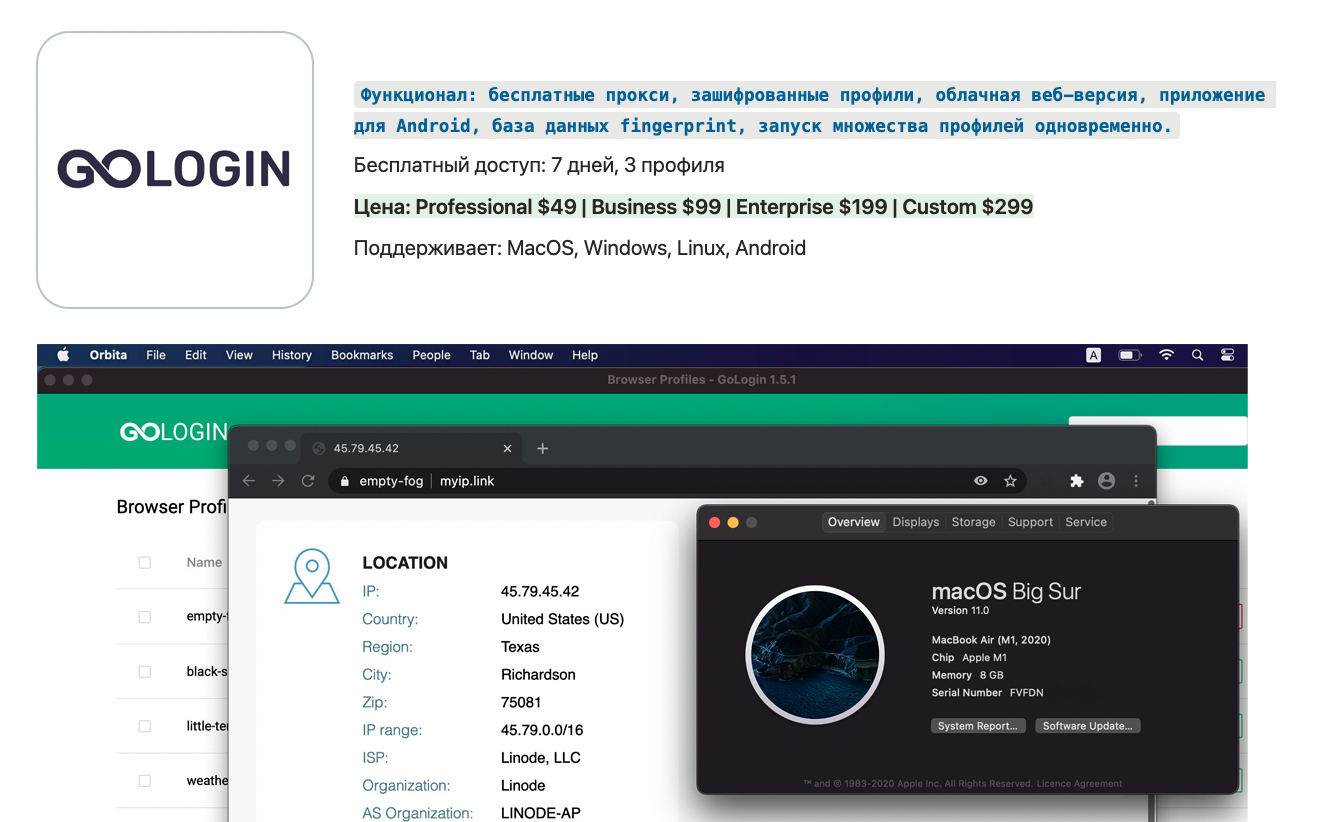Screen dimensions: 1344x822
Task: Open the Edit menu
Action: tap(196, 355)
